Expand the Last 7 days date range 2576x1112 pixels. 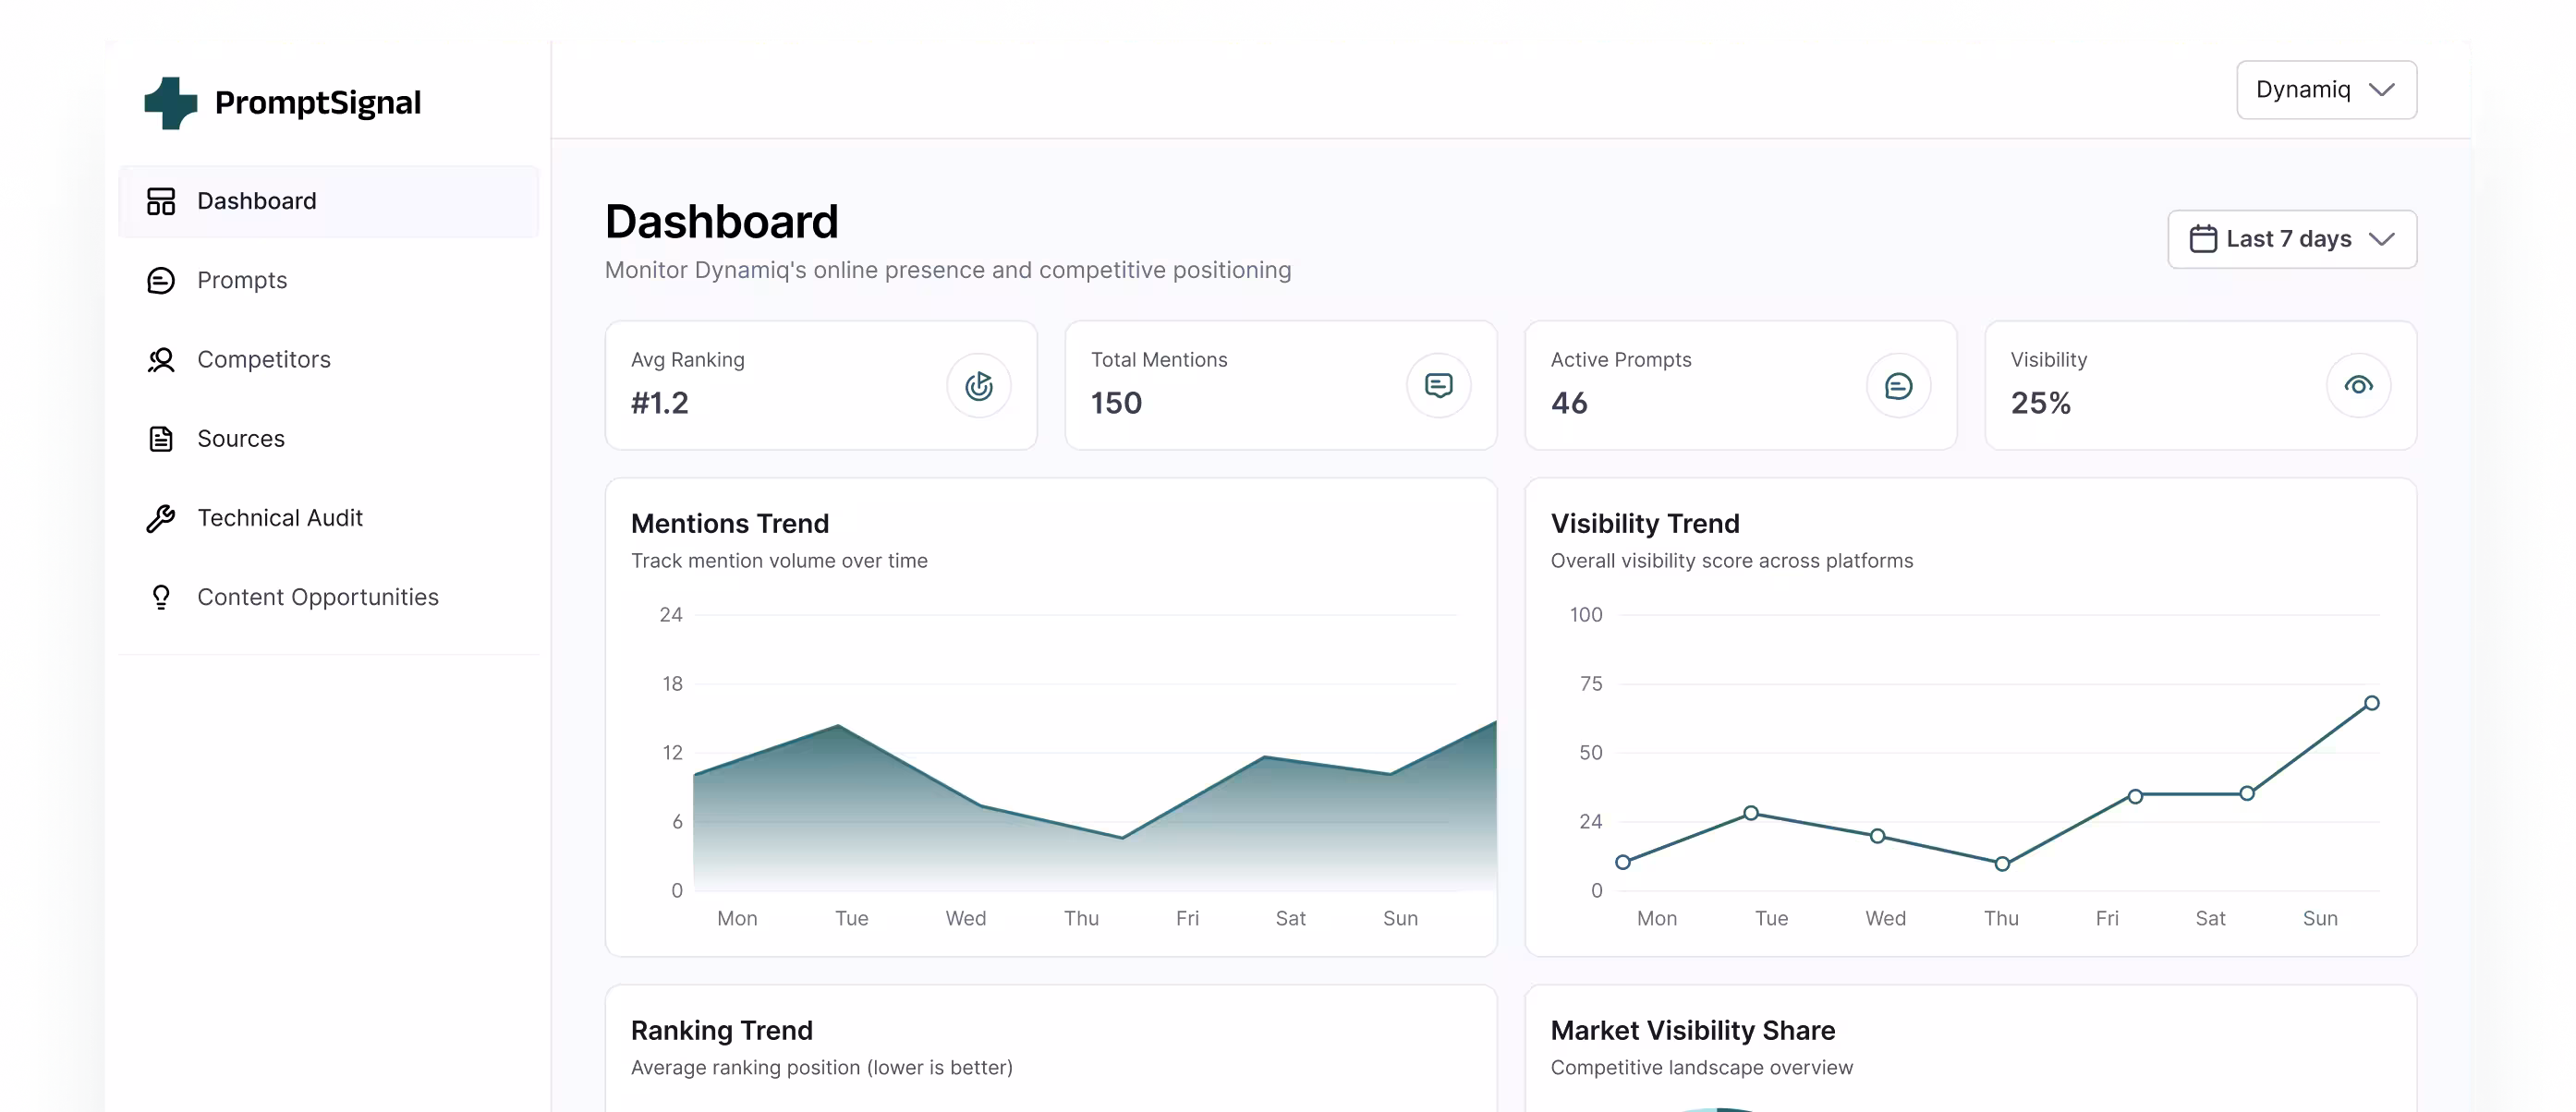[x=2291, y=239]
